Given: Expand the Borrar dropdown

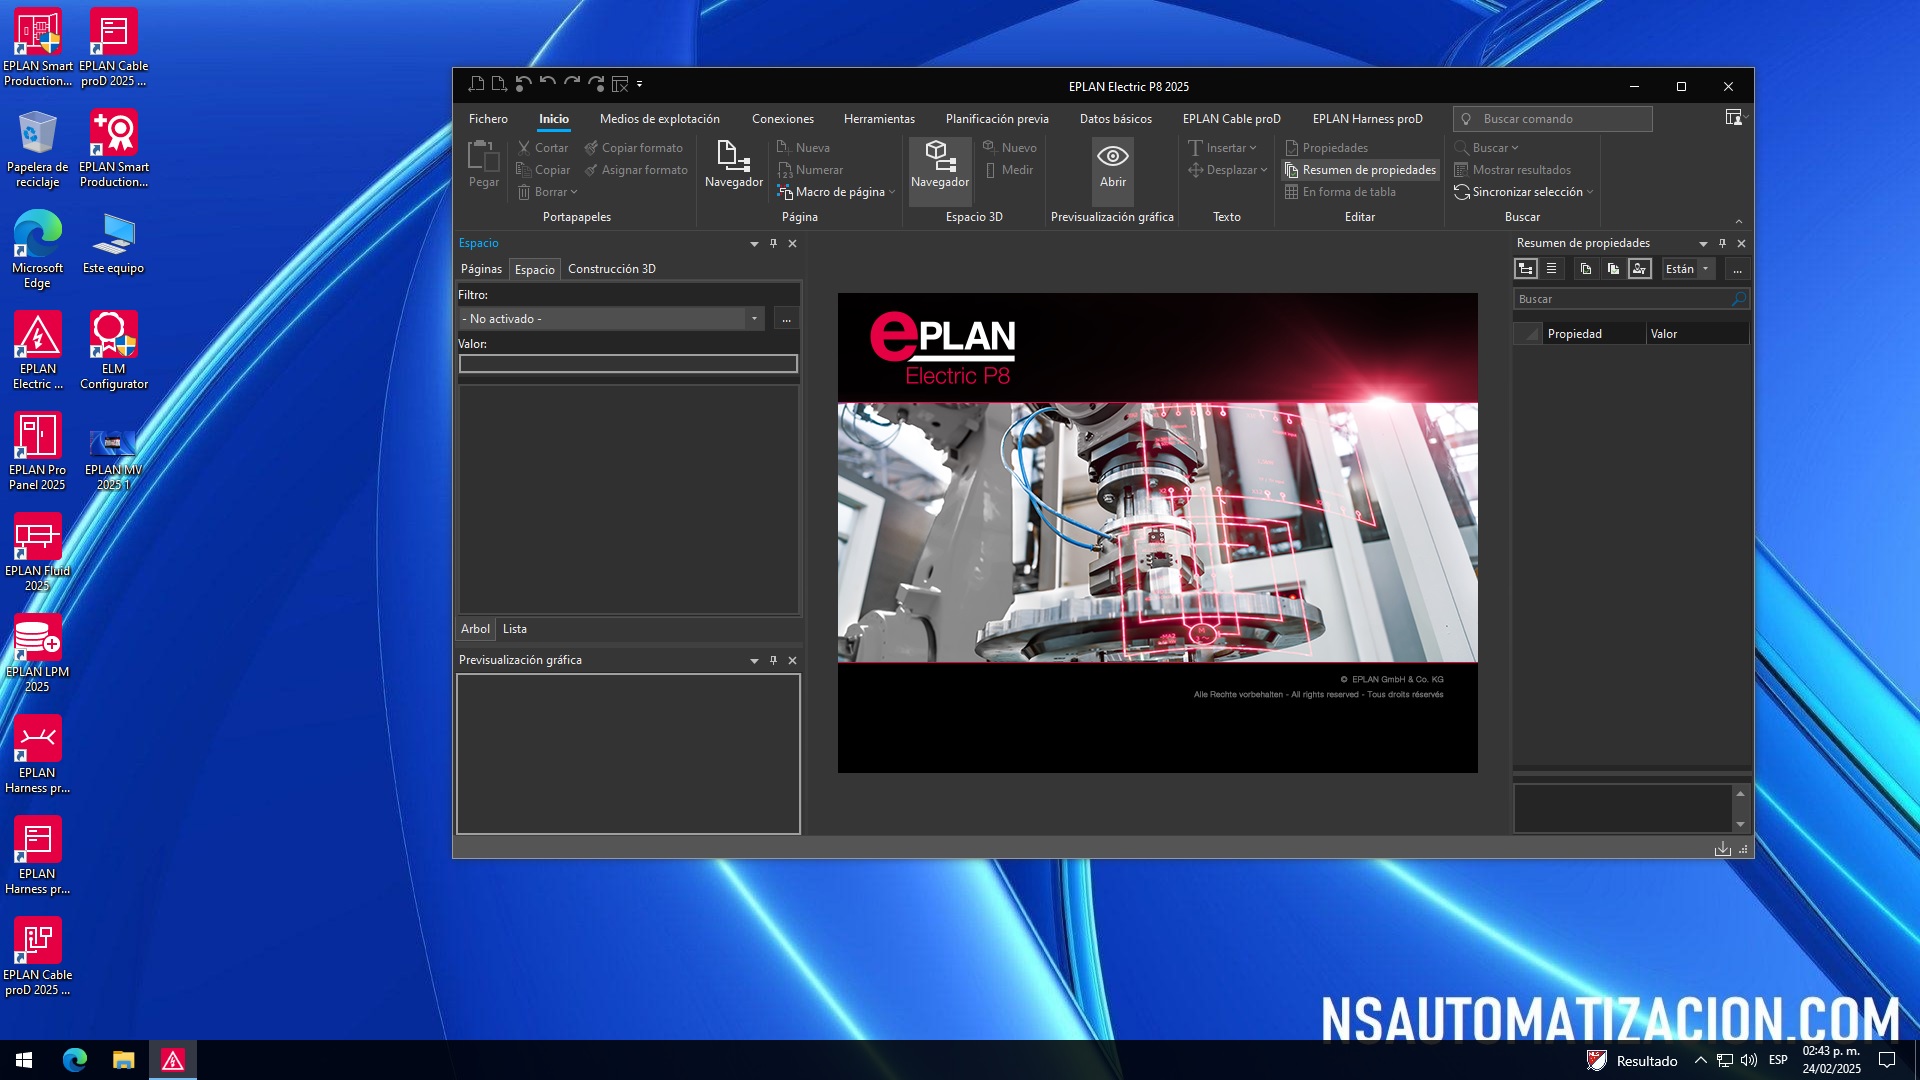Looking at the screenshot, I should (573, 192).
